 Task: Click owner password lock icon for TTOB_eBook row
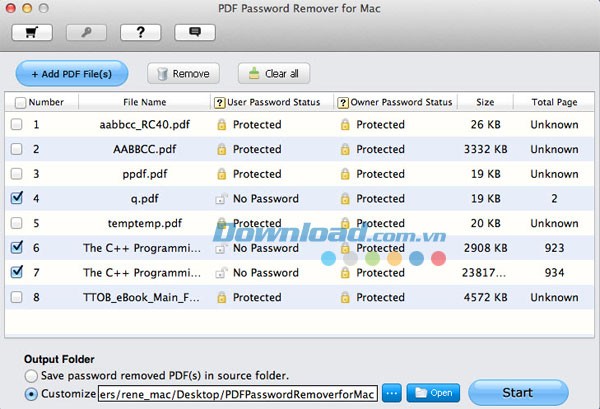pos(345,297)
